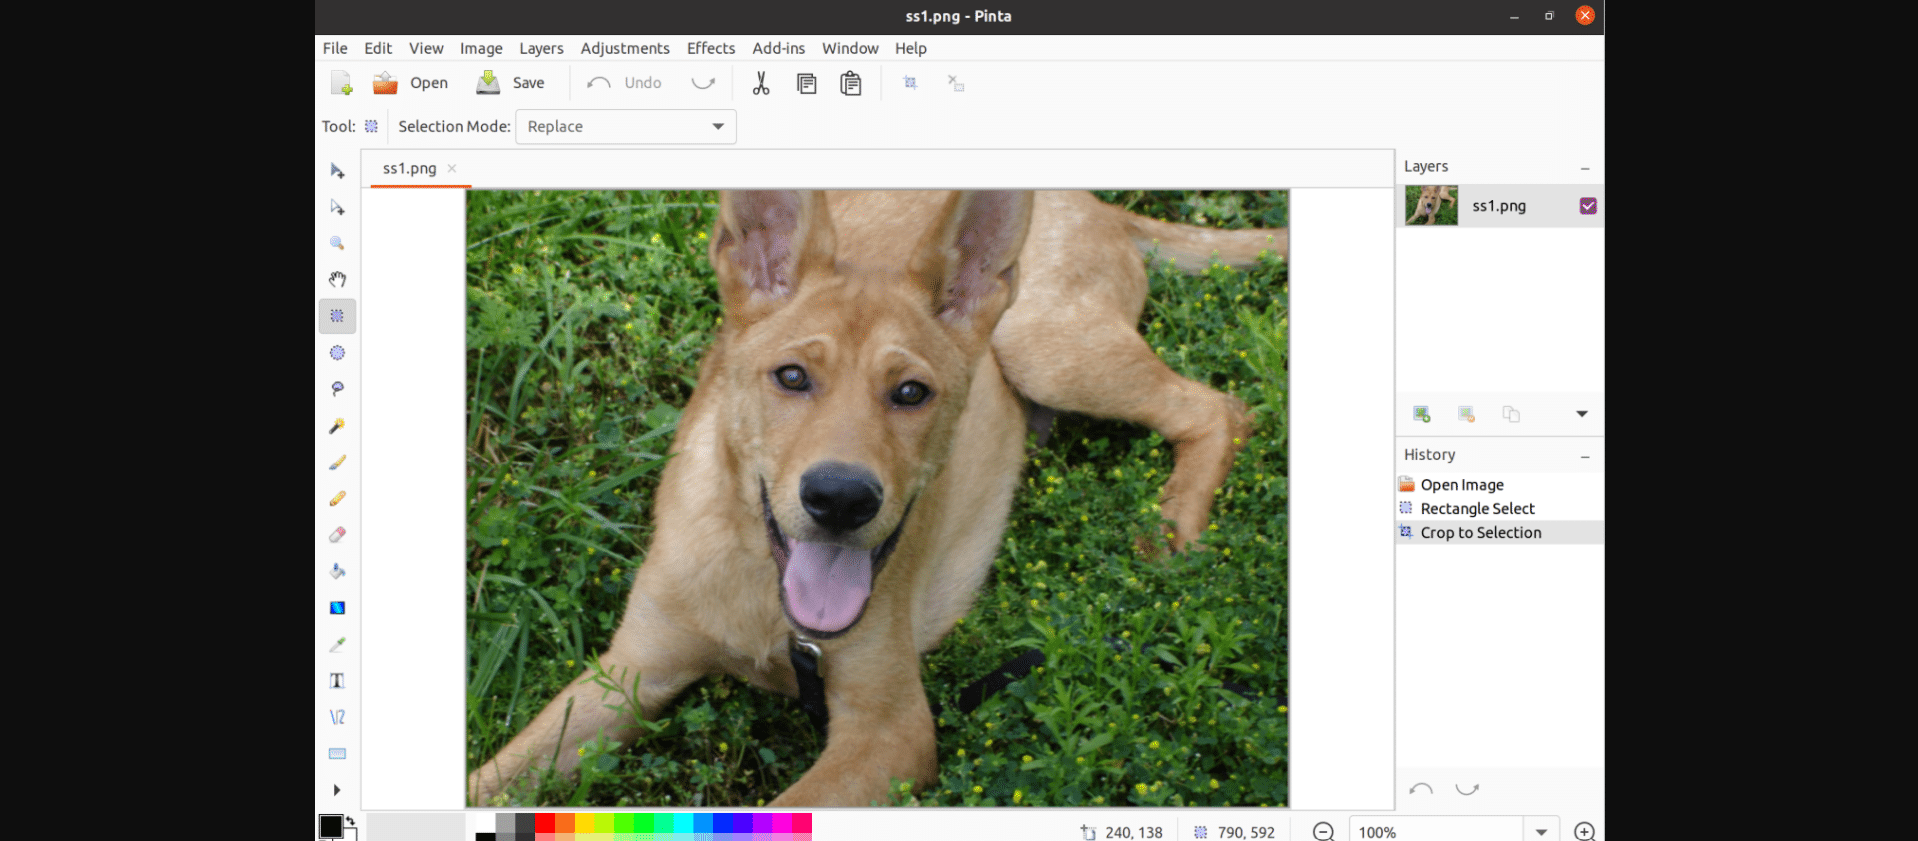Open the Window menu

pos(850,48)
